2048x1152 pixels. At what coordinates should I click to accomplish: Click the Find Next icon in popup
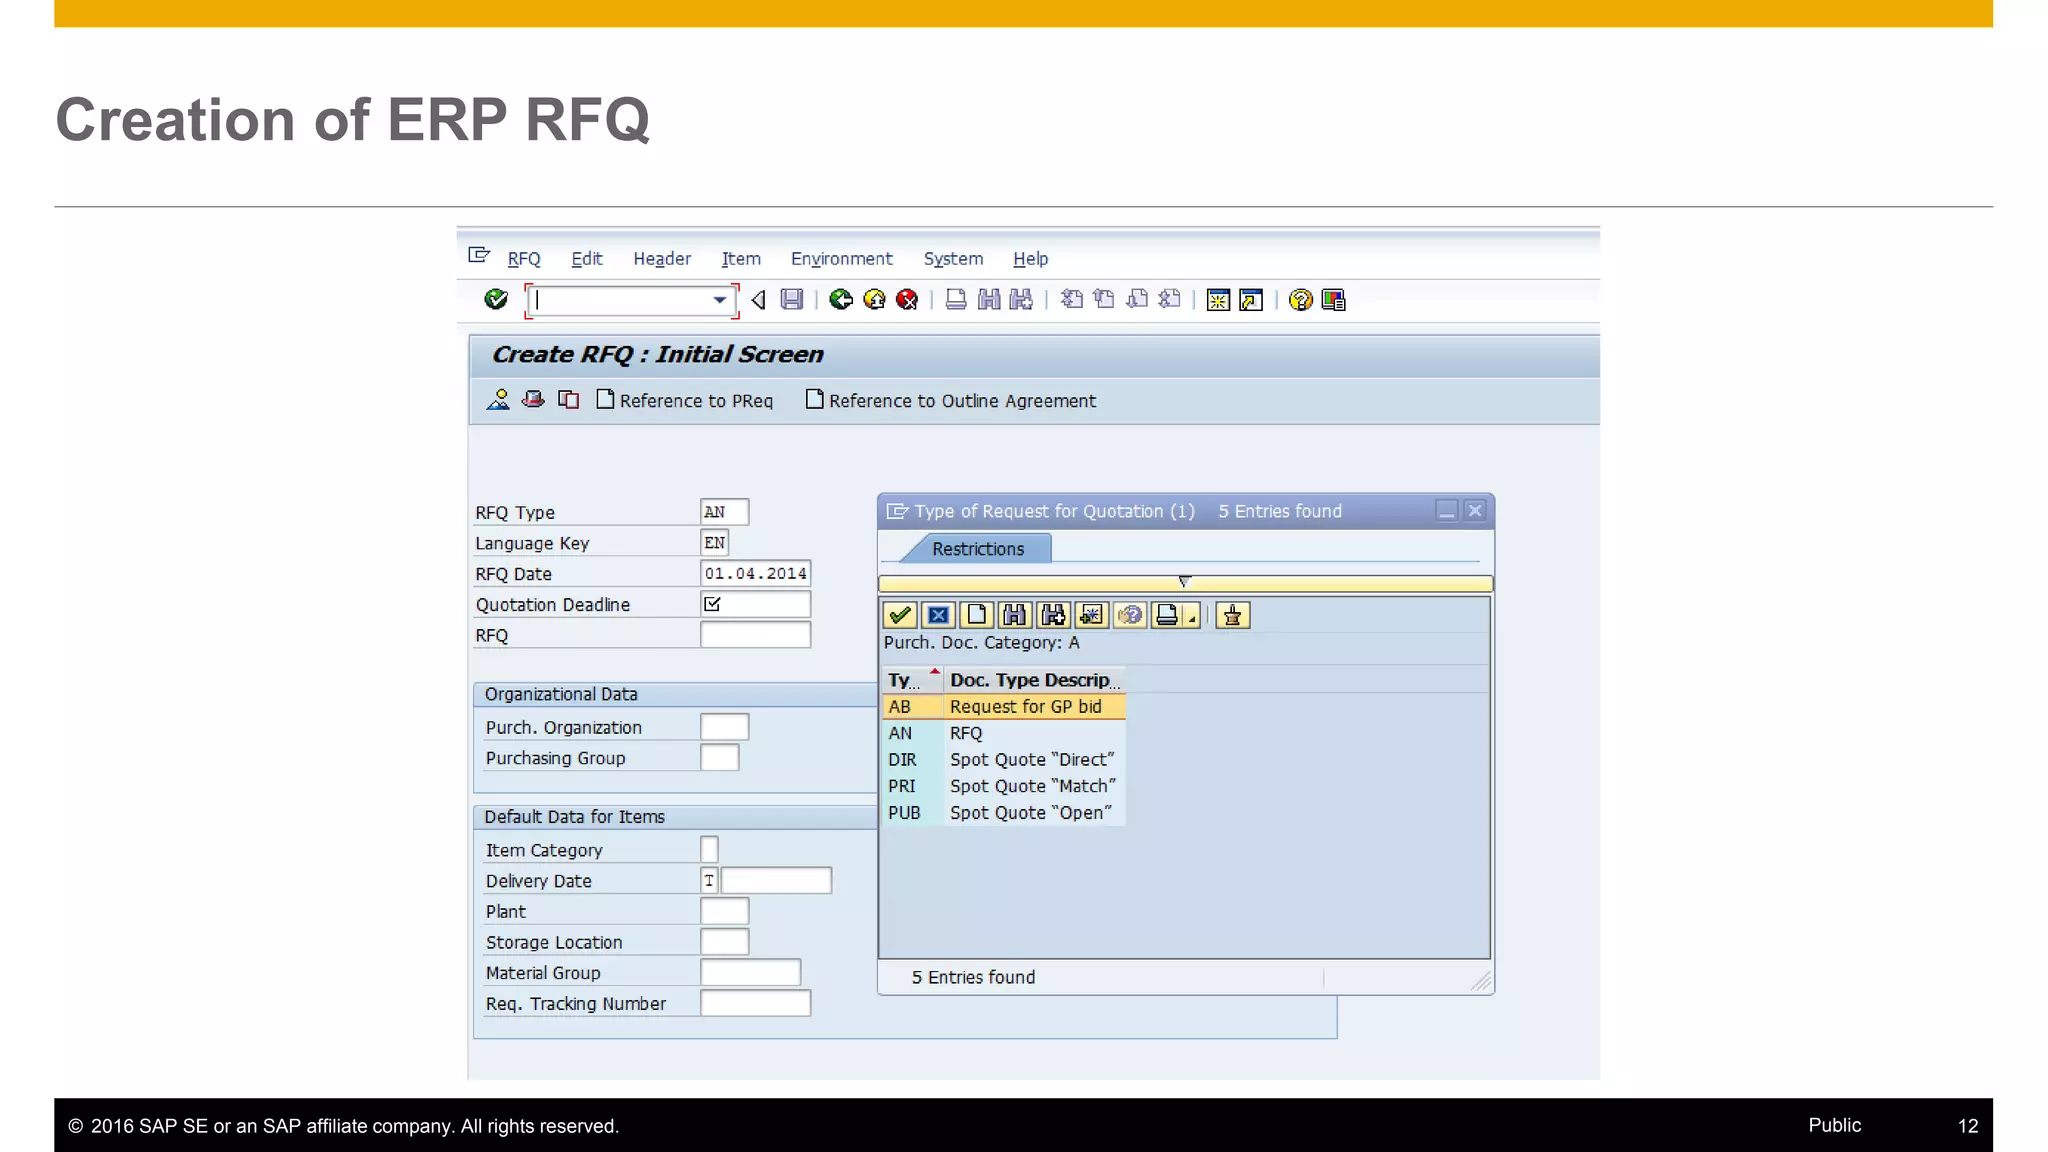(x=1053, y=615)
